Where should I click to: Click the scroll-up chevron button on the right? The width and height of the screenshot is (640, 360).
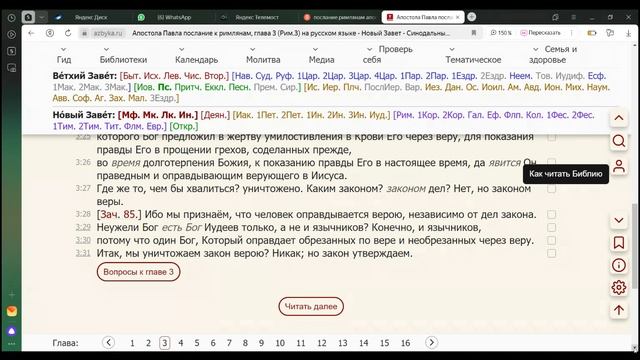click(x=619, y=118)
